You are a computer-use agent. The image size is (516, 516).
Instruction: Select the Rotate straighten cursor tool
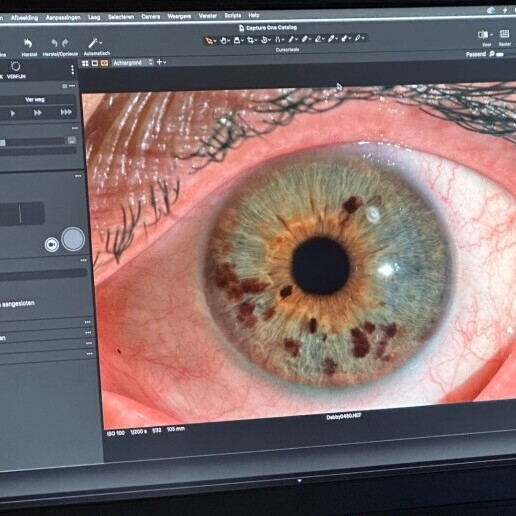click(264, 40)
